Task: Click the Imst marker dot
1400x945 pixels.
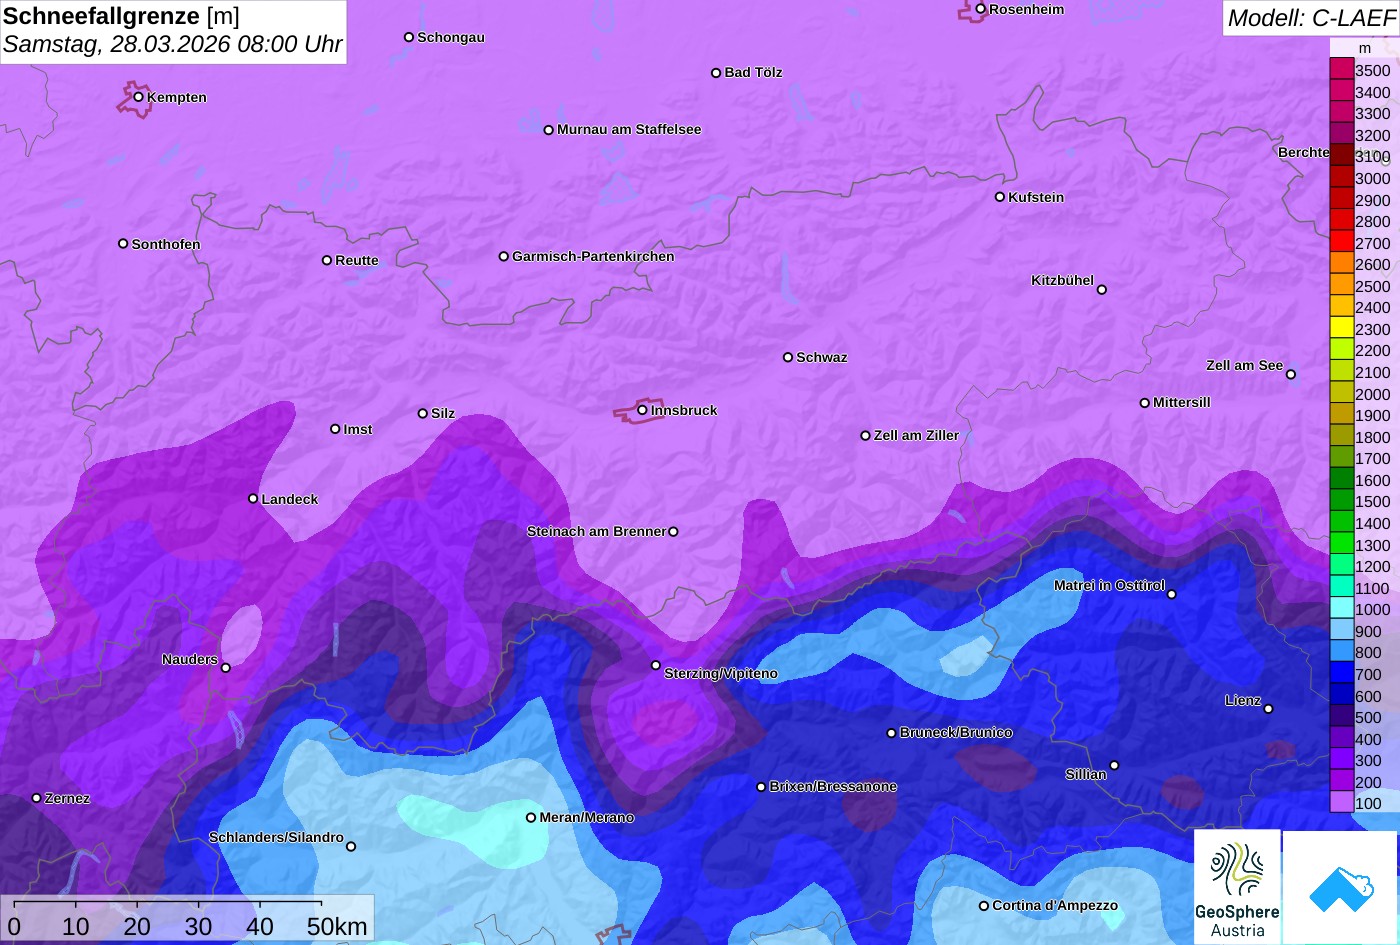Action: coord(335,429)
